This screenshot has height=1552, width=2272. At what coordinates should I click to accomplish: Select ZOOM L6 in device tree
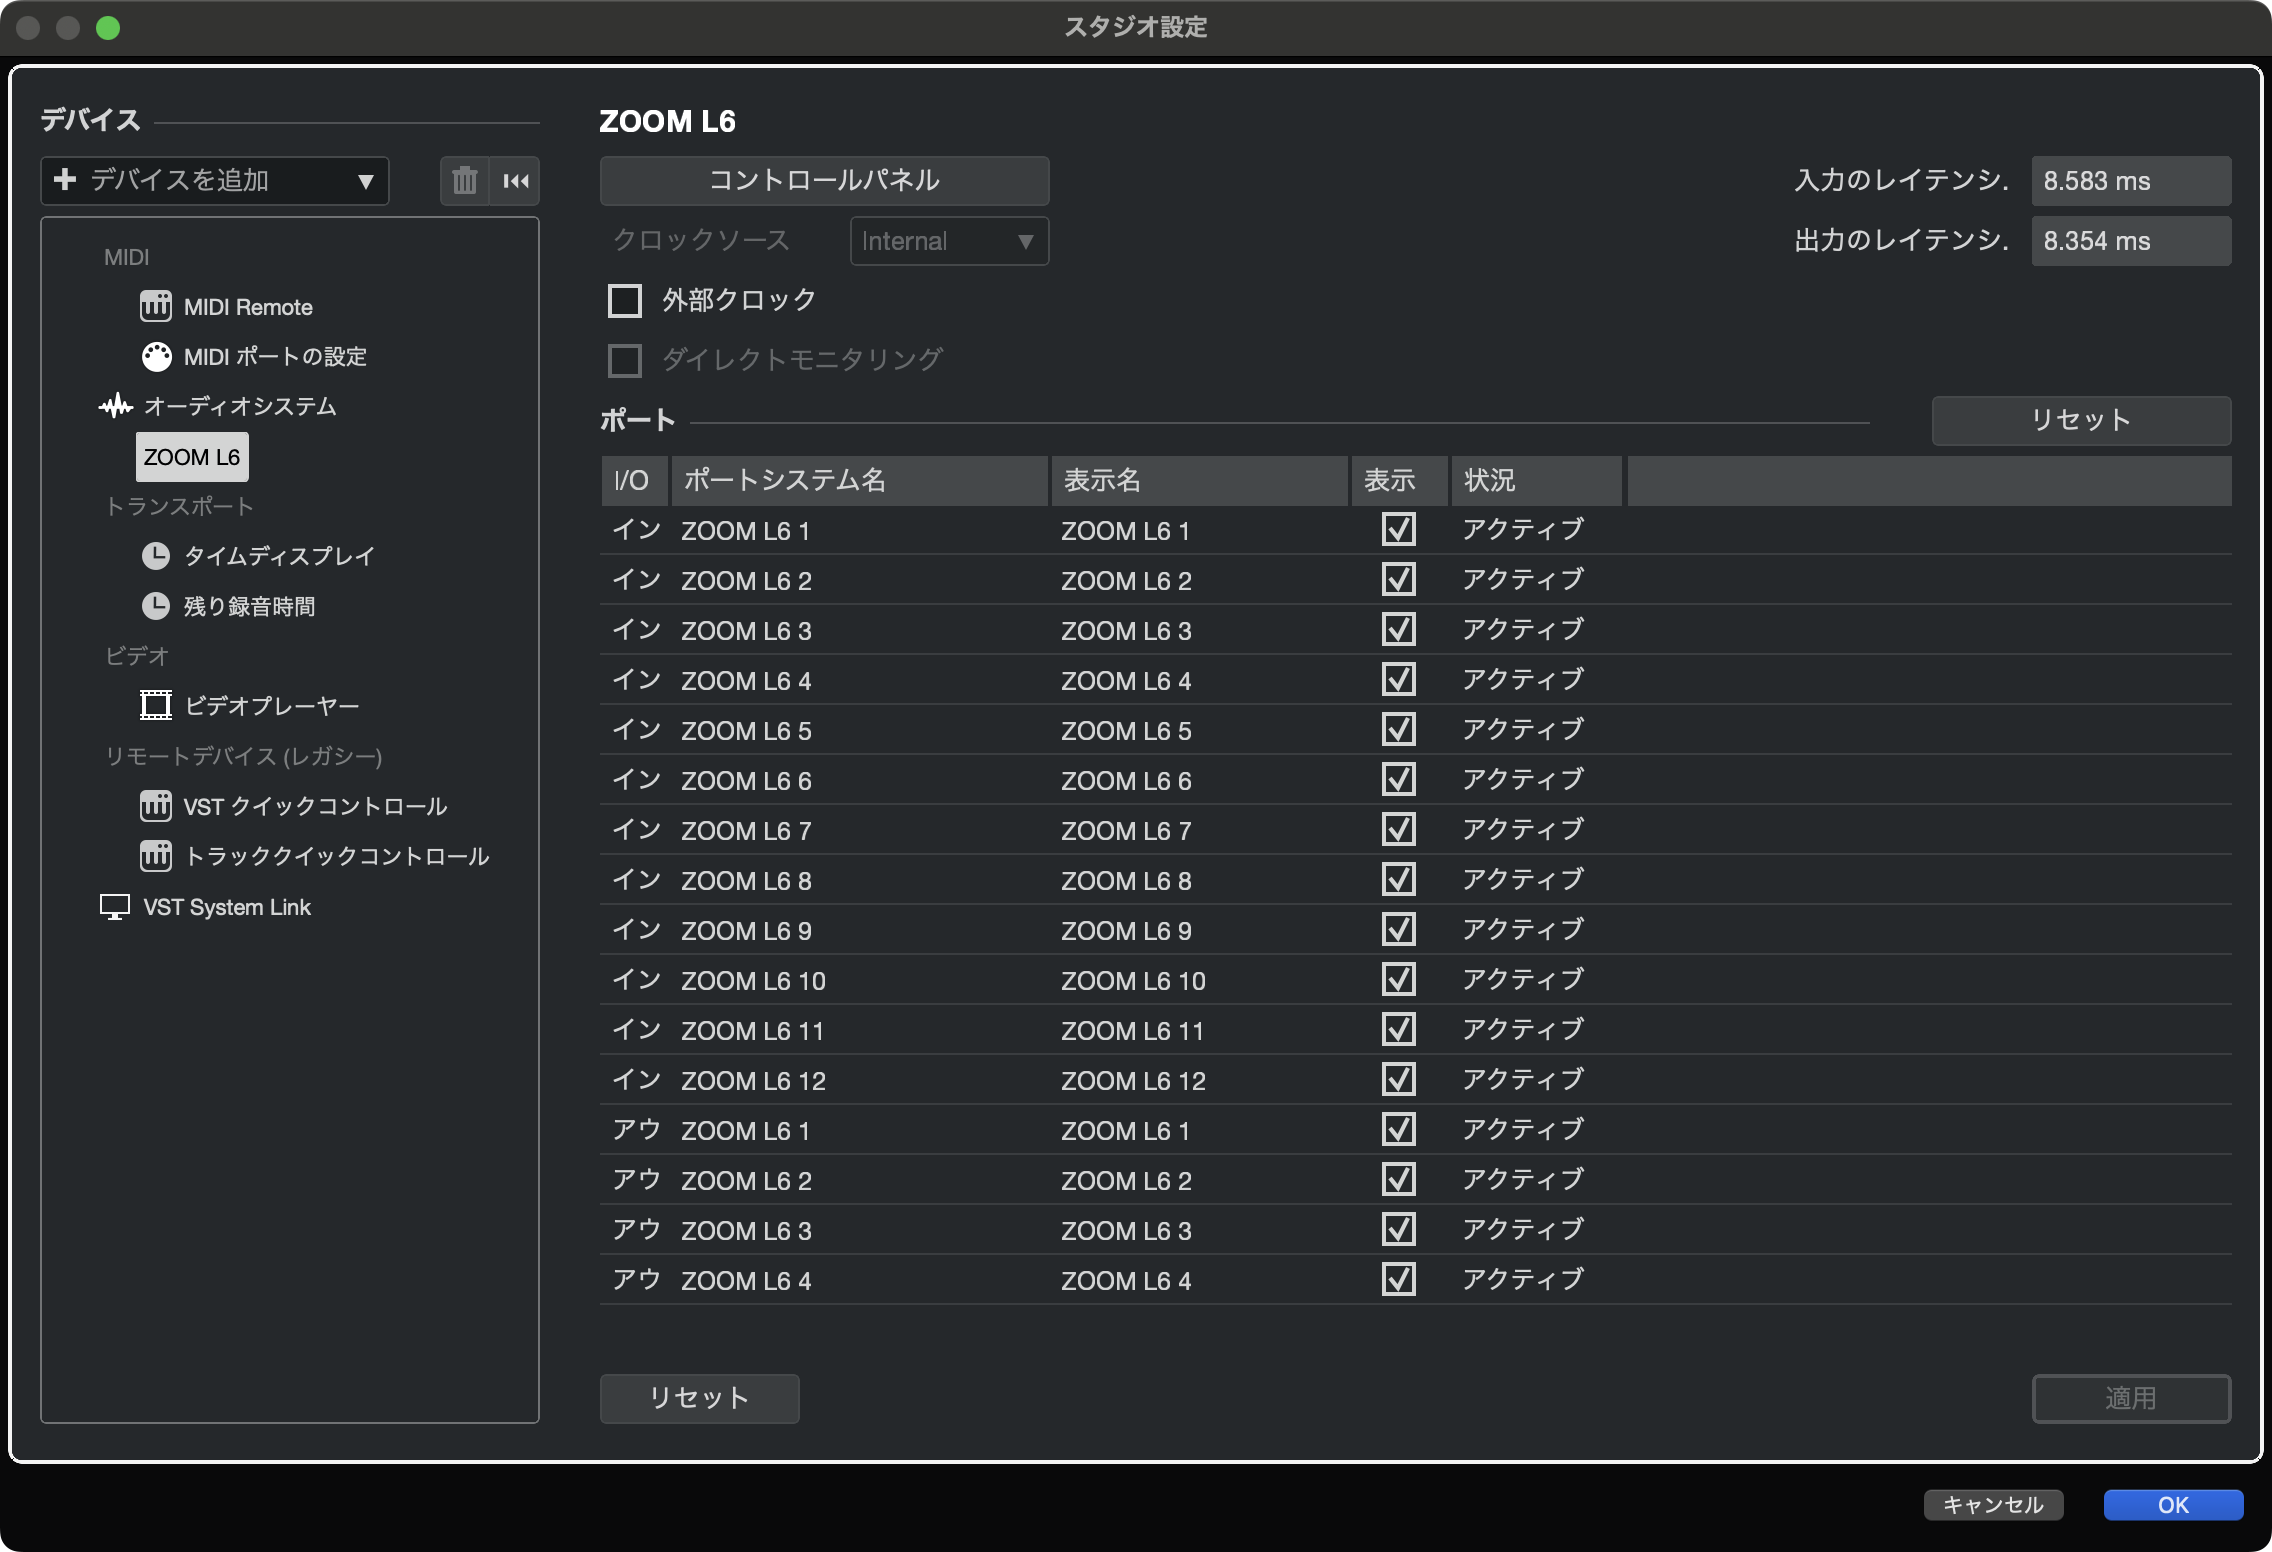192,457
